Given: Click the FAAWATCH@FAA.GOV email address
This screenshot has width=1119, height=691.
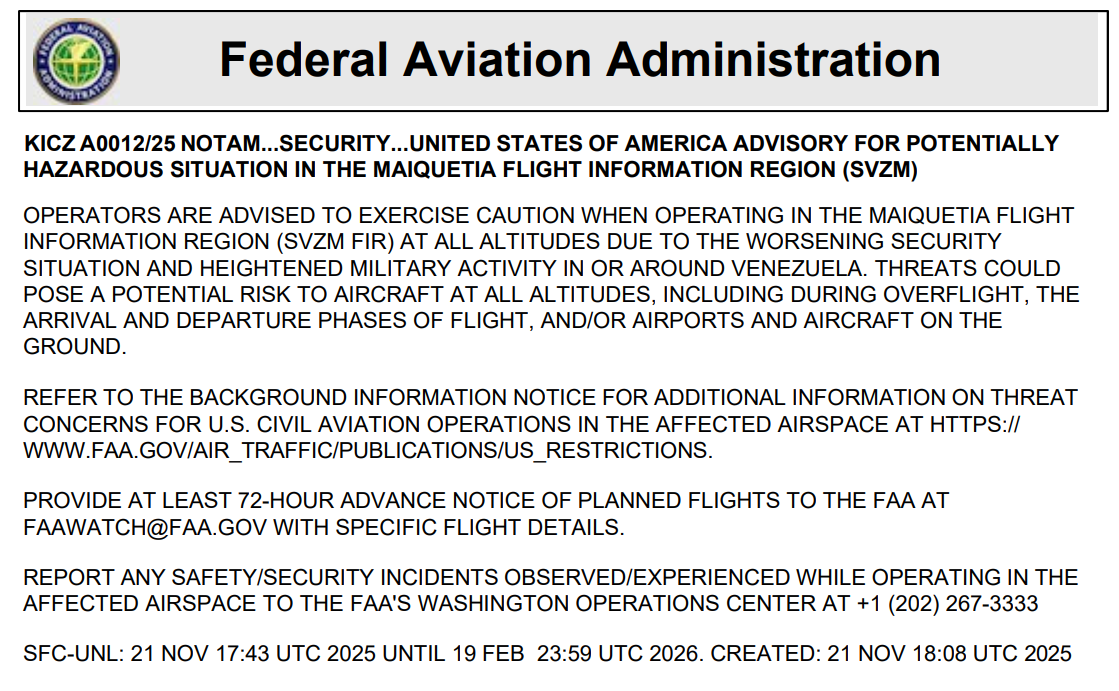Looking at the screenshot, I should tap(139, 528).
